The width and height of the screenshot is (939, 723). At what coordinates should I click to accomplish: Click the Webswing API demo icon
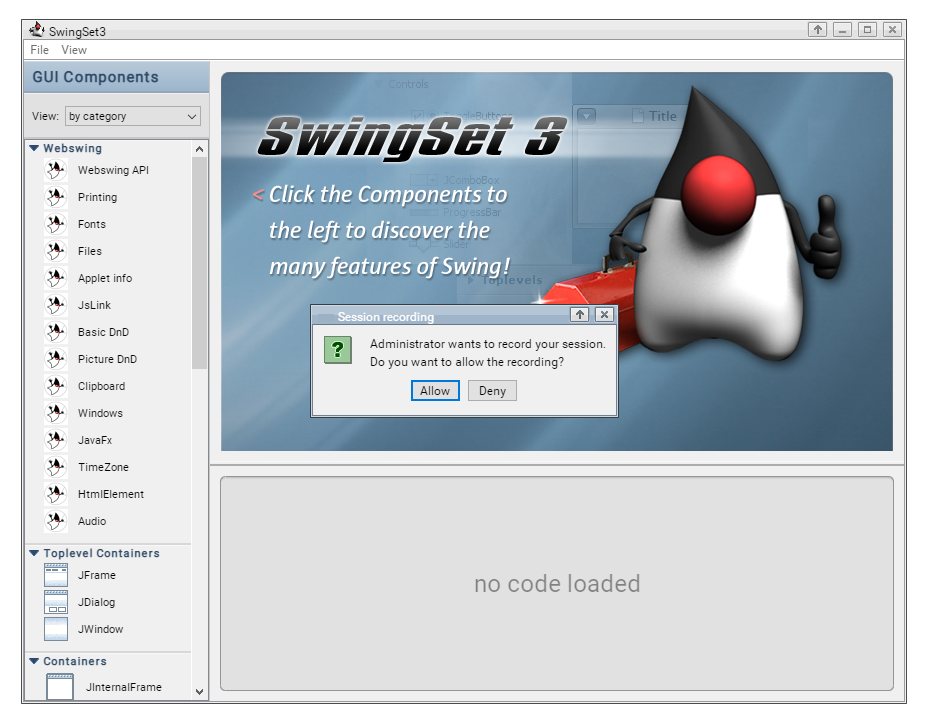tap(56, 170)
